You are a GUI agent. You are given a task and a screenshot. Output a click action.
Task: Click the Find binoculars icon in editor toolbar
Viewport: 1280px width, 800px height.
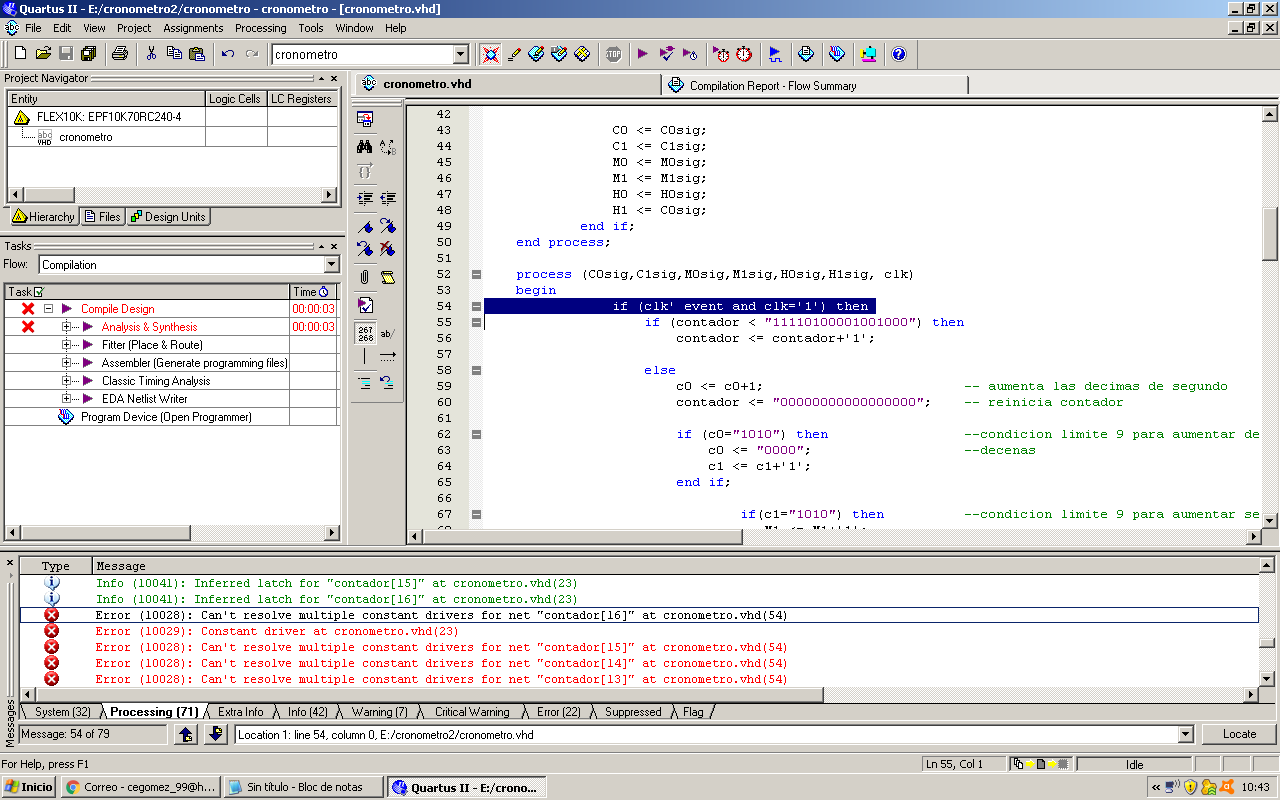click(365, 146)
